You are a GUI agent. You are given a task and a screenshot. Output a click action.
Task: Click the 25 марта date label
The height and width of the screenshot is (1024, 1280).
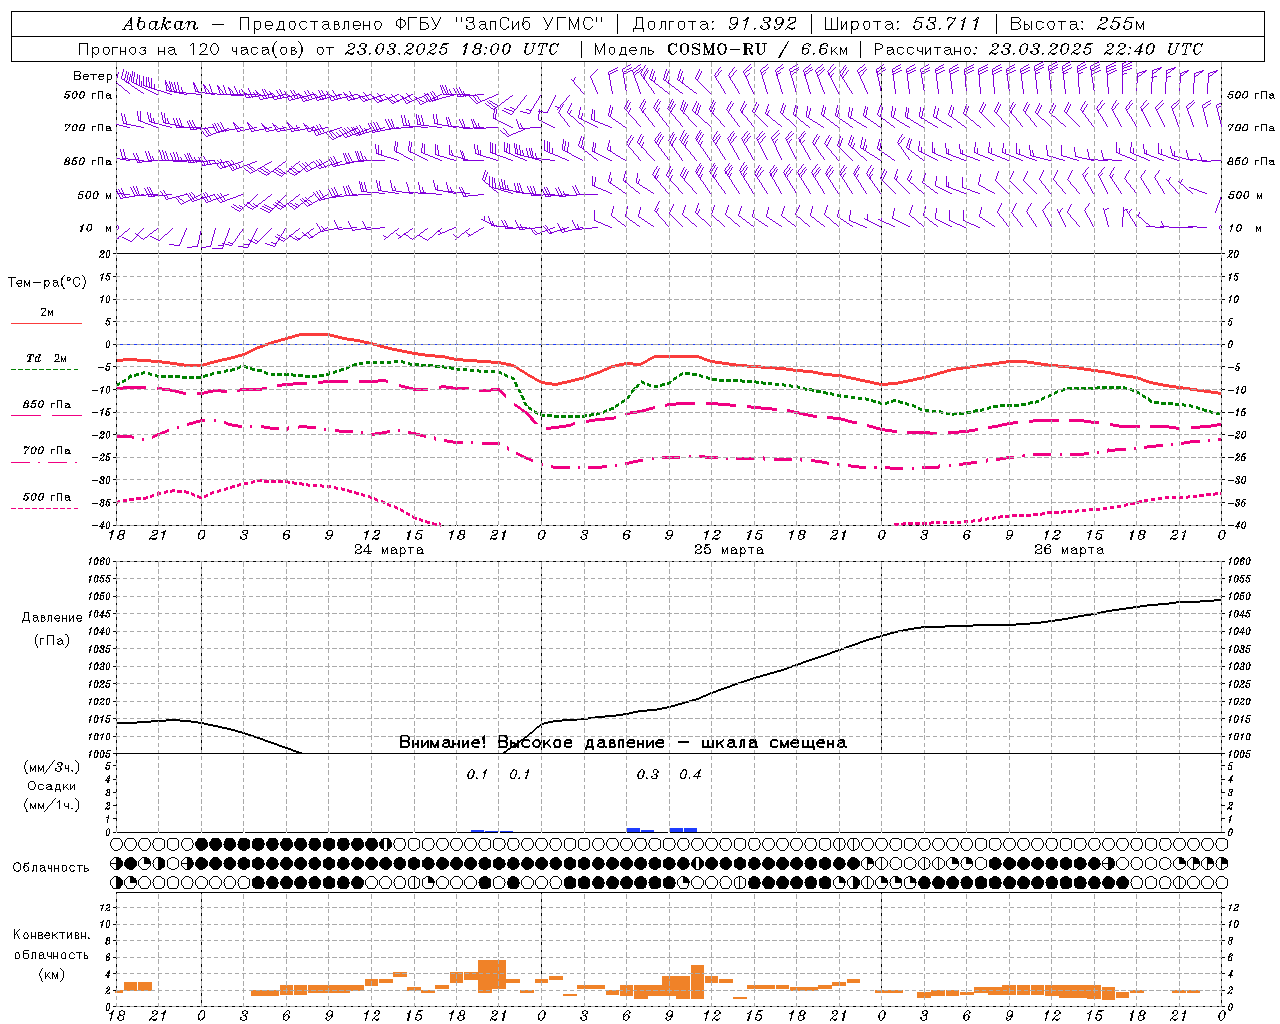click(x=729, y=550)
